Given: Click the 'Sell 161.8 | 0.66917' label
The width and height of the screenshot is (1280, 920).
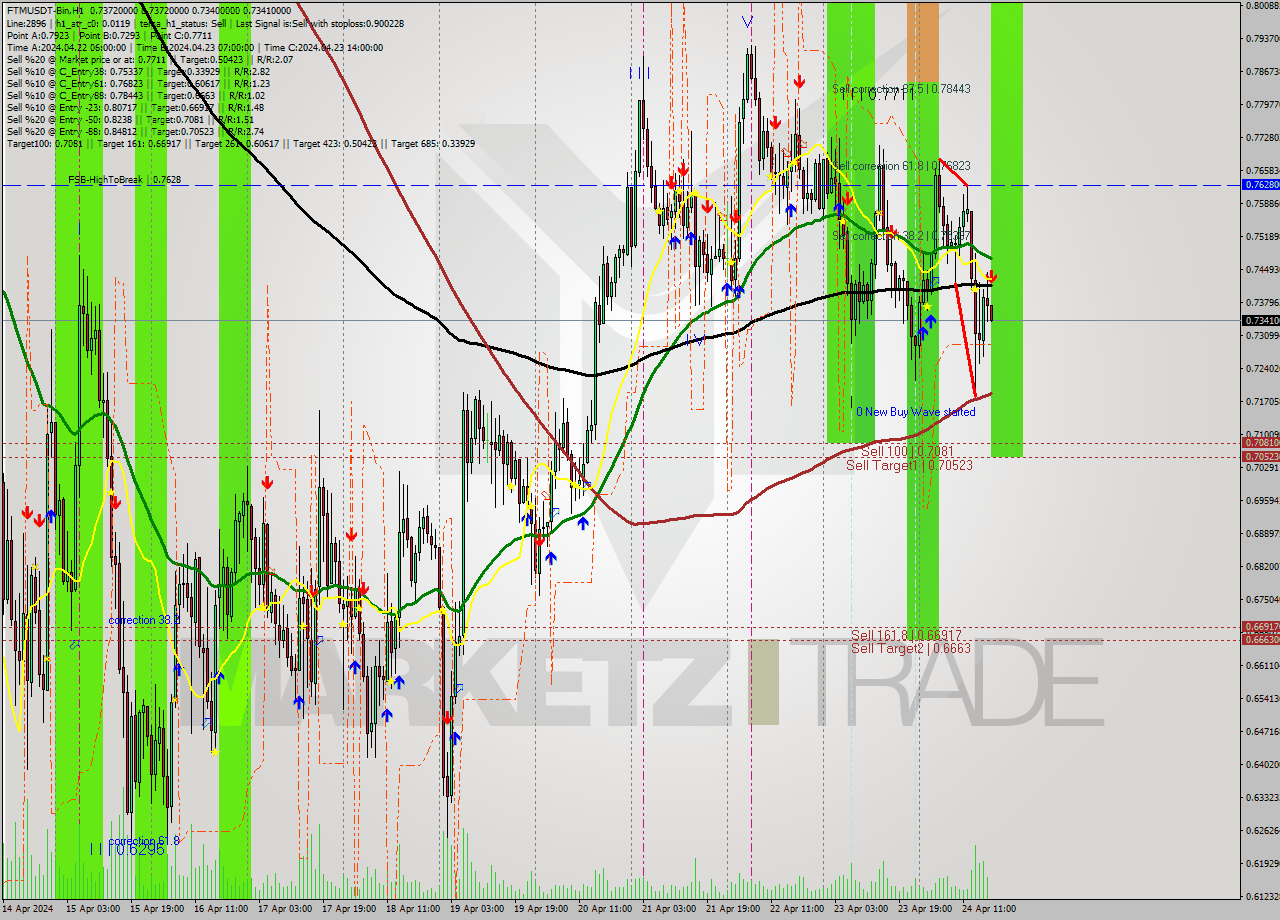Looking at the screenshot, I should (906, 635).
